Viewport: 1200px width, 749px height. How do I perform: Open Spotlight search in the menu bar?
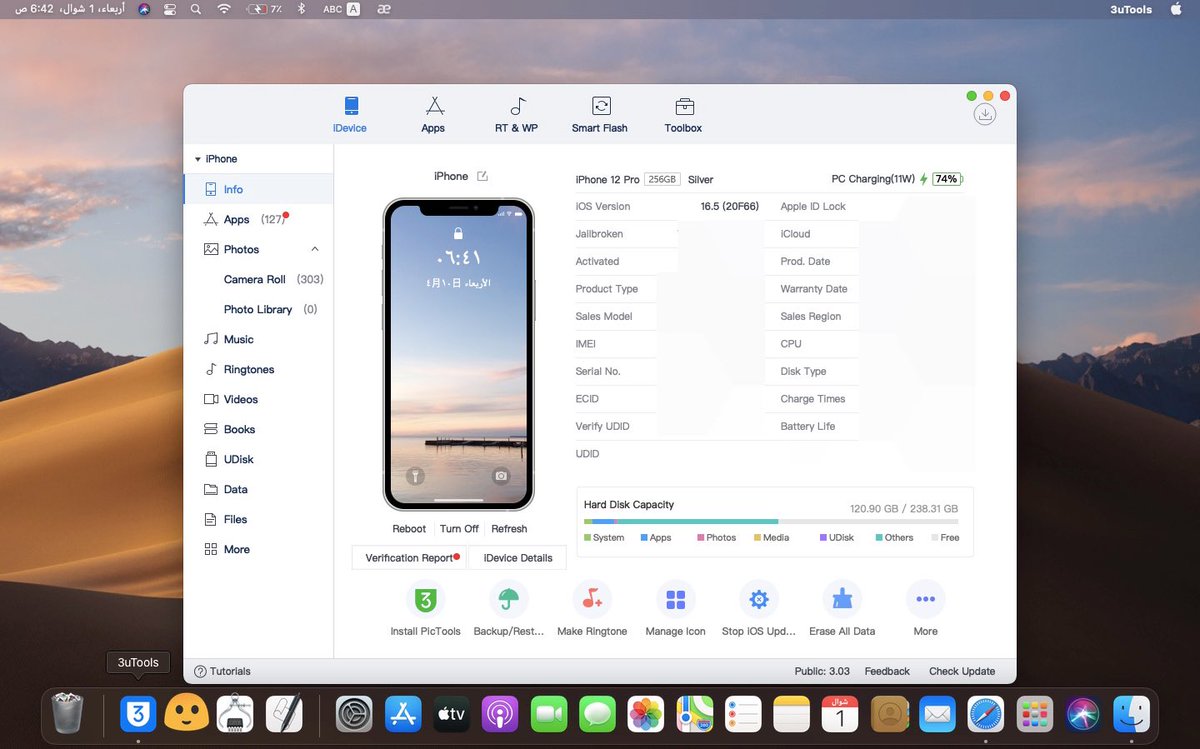[194, 9]
